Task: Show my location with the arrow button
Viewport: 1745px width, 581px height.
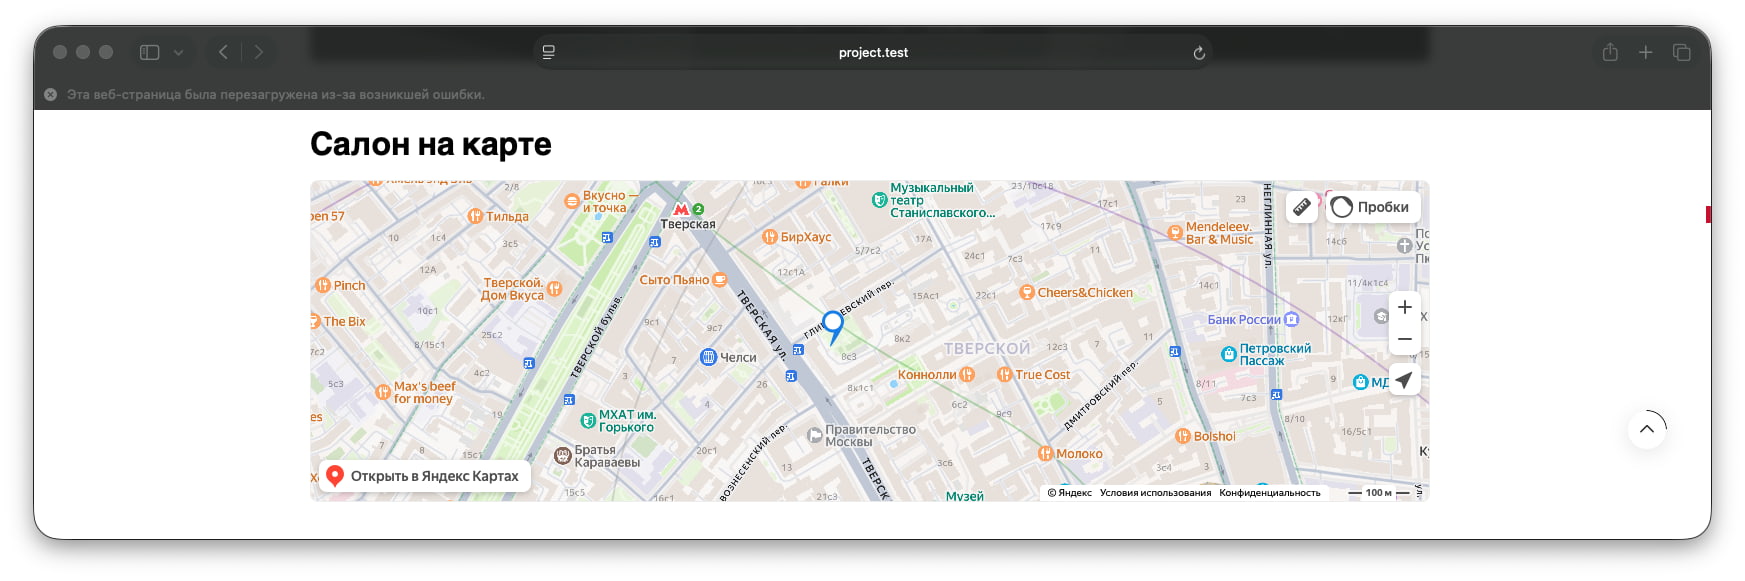Action: 1405,380
